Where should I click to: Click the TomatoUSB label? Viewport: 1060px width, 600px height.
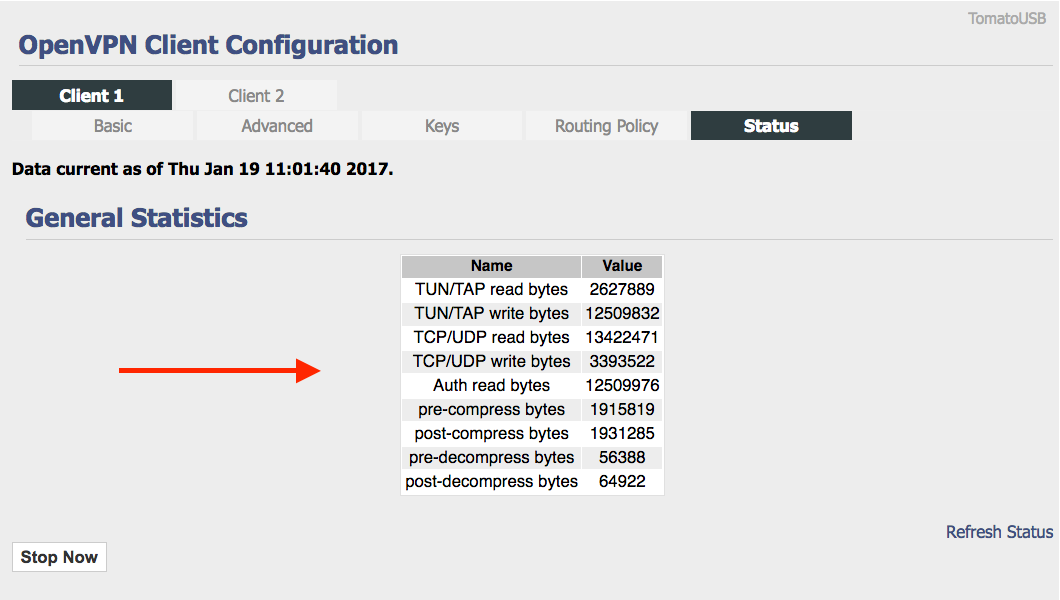1007,18
